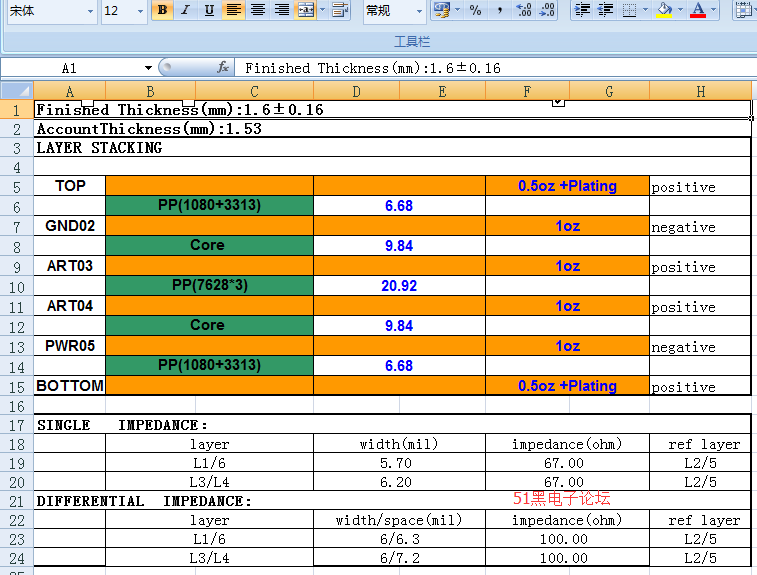Select 0.5oz +Plating cell in TOP row
The width and height of the screenshot is (757, 575).
click(567, 186)
